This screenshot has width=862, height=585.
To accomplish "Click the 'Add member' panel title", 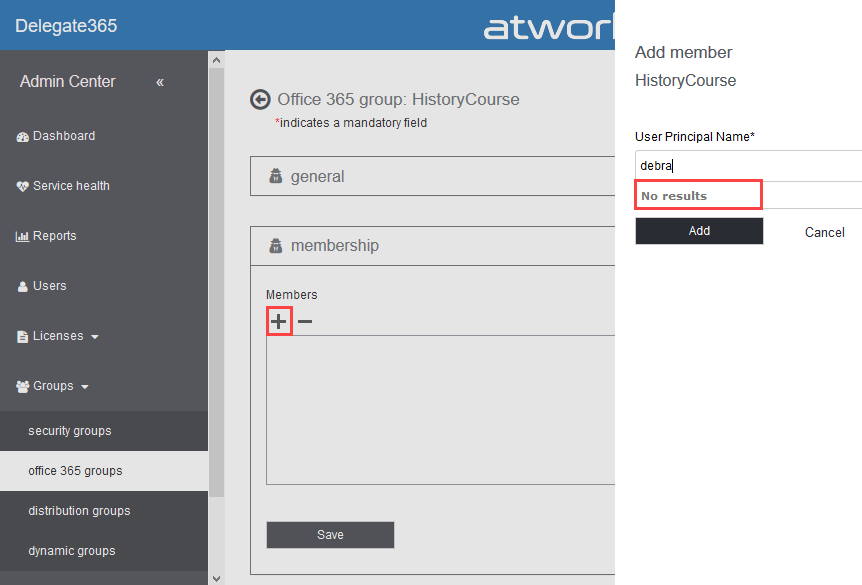I will (x=683, y=52).
